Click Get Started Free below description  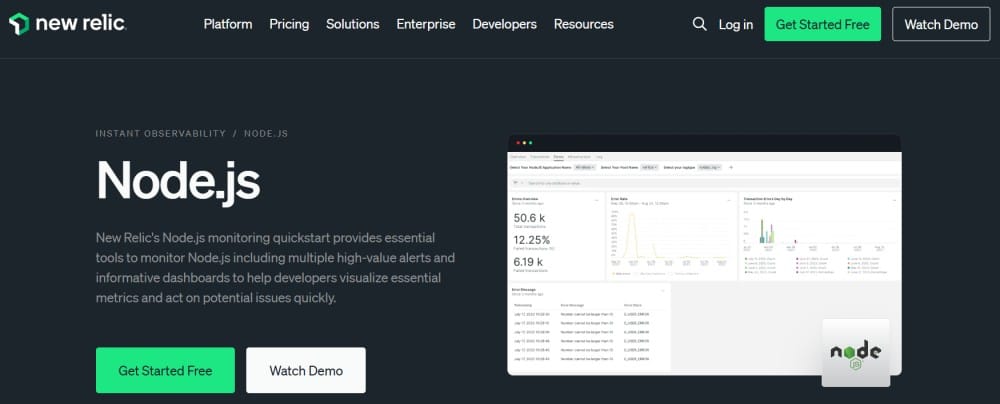click(165, 370)
